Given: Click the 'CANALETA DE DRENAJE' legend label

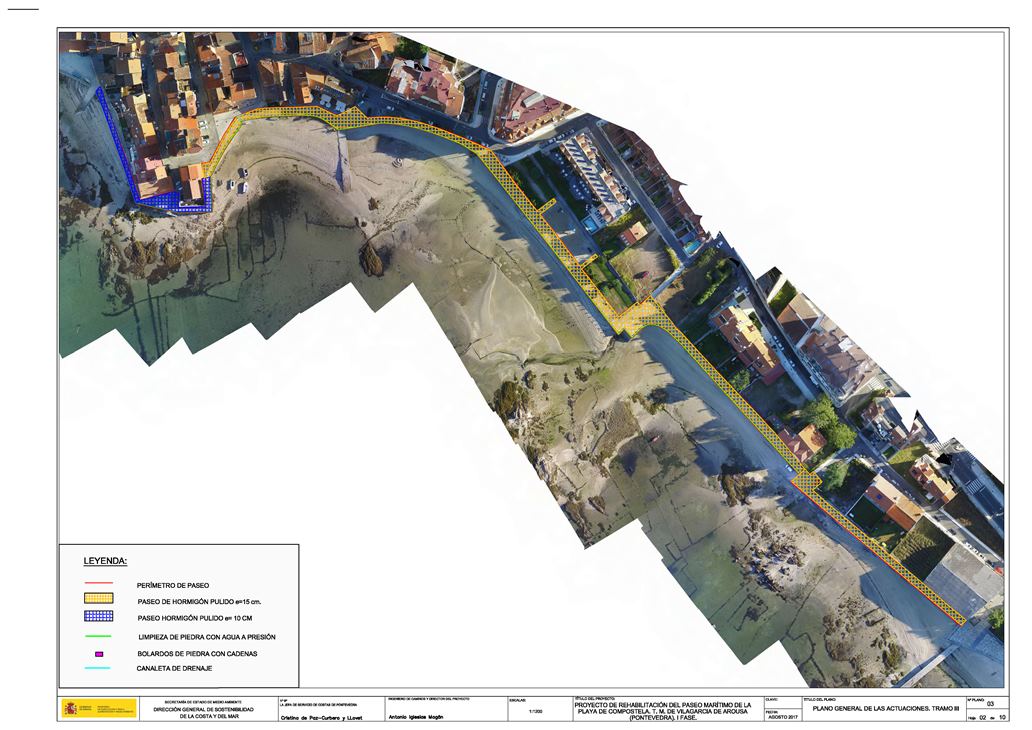Looking at the screenshot, I should point(175,668).
